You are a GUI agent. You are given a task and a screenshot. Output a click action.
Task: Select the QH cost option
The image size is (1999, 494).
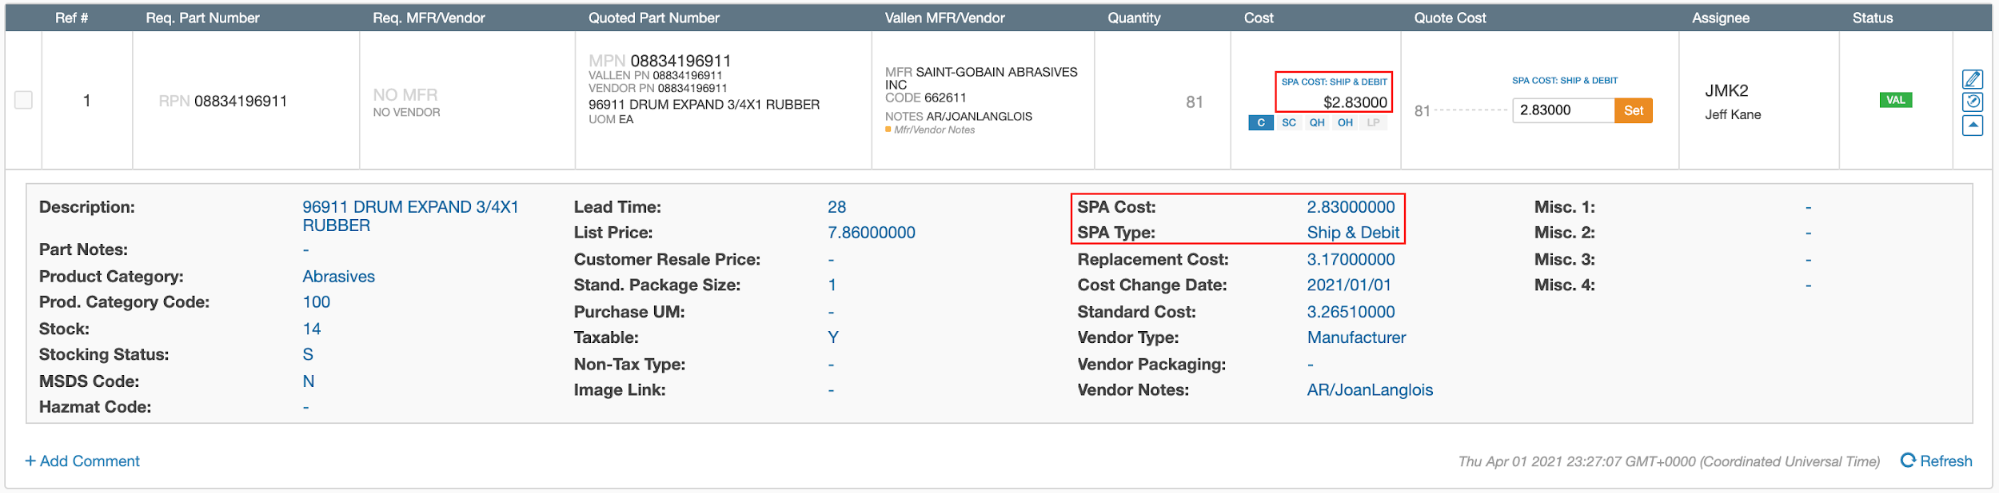[1317, 123]
